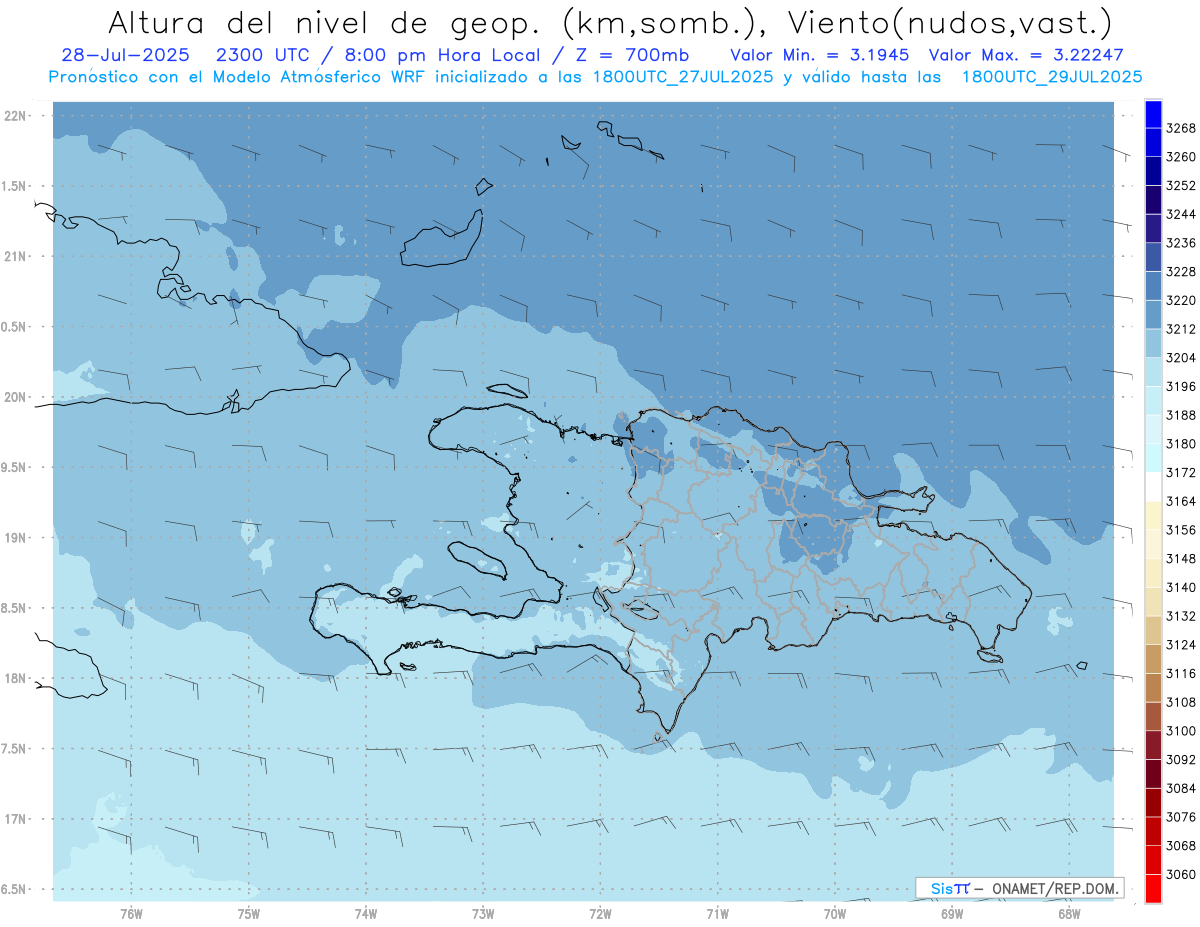Click the '73W' longitude label
The width and height of the screenshot is (1200, 927).
pyautogui.click(x=483, y=912)
